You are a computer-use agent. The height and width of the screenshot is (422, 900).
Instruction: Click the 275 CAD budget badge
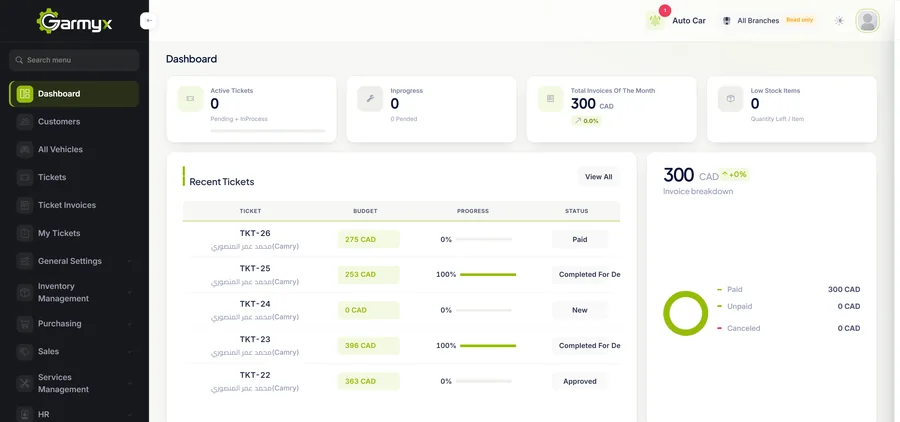(x=368, y=239)
